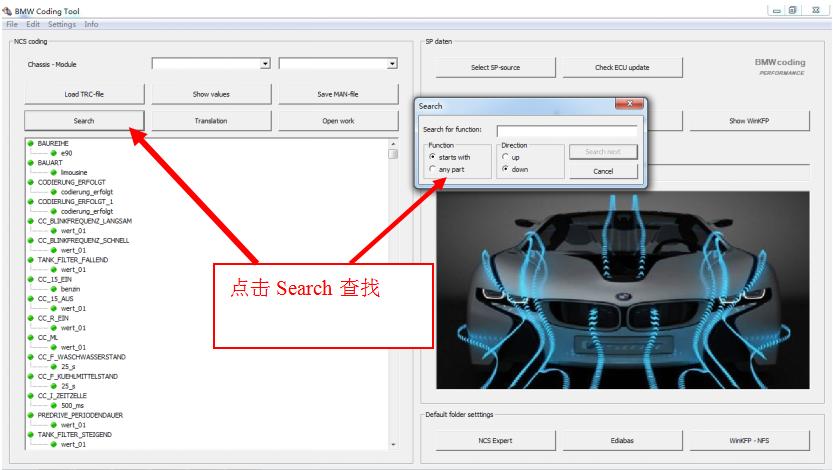
Task: Select the e90 value item
Action: coord(66,153)
